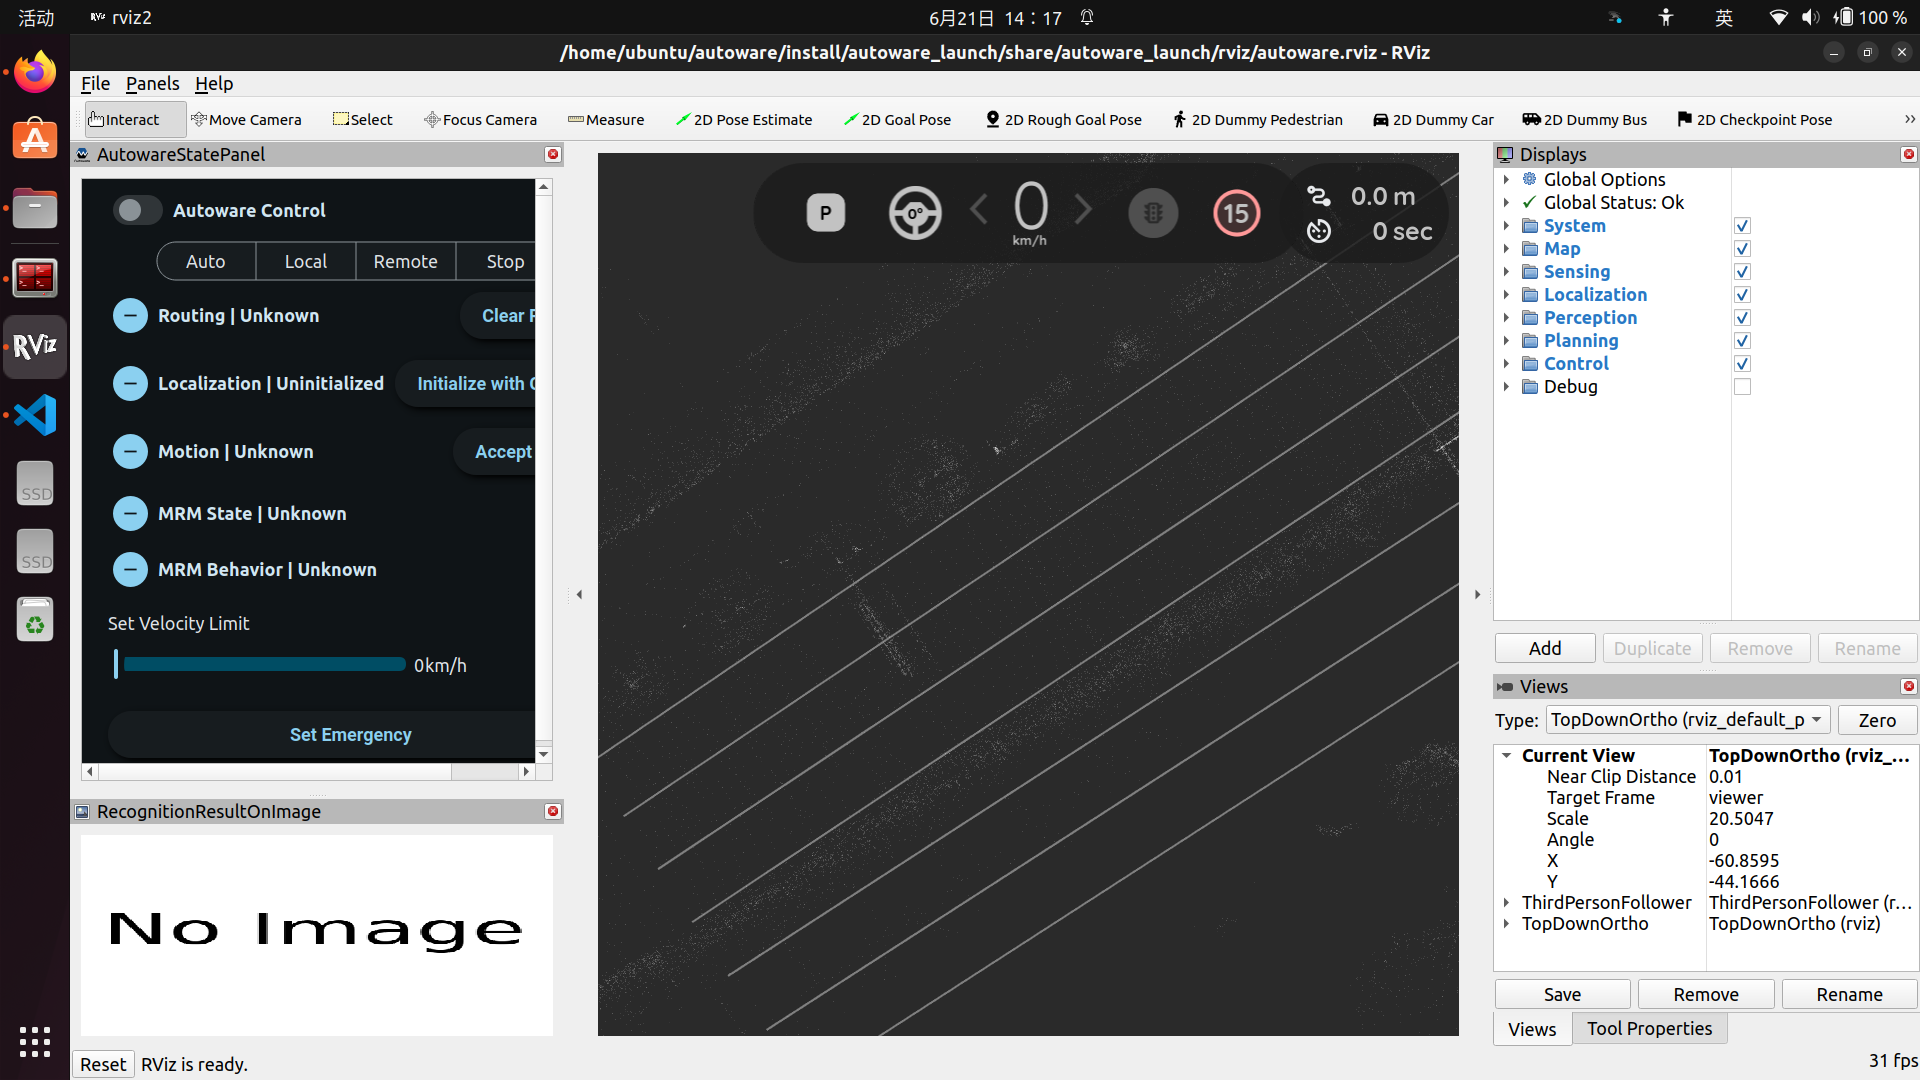Click Set Emergency button
This screenshot has height=1080, width=1920.
349,735
